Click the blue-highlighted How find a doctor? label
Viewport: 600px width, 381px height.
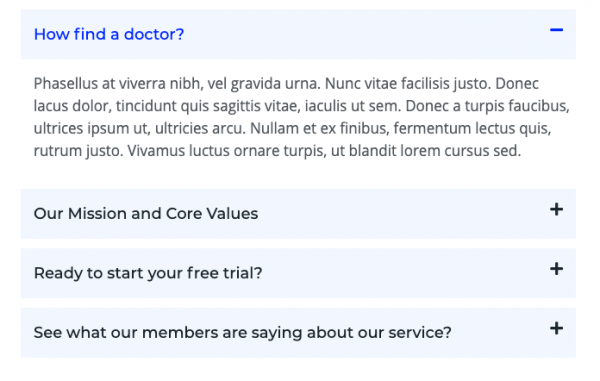[109, 34]
